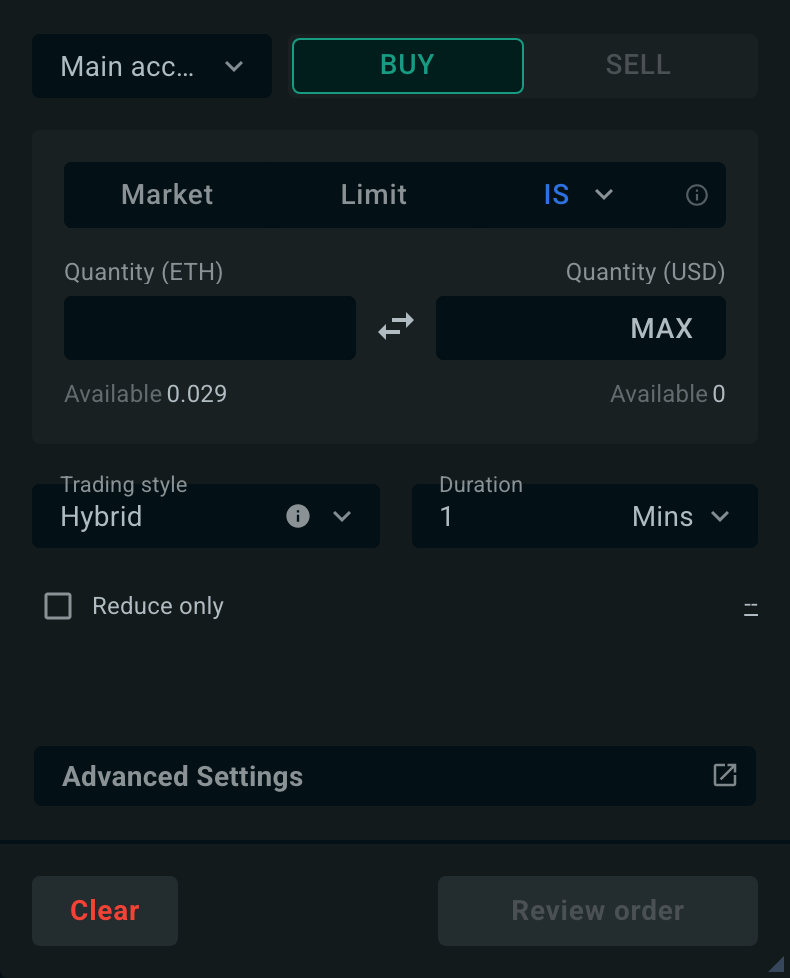Swap ETH and USD quantity arrows
Image resolution: width=790 pixels, height=978 pixels.
pos(396,327)
